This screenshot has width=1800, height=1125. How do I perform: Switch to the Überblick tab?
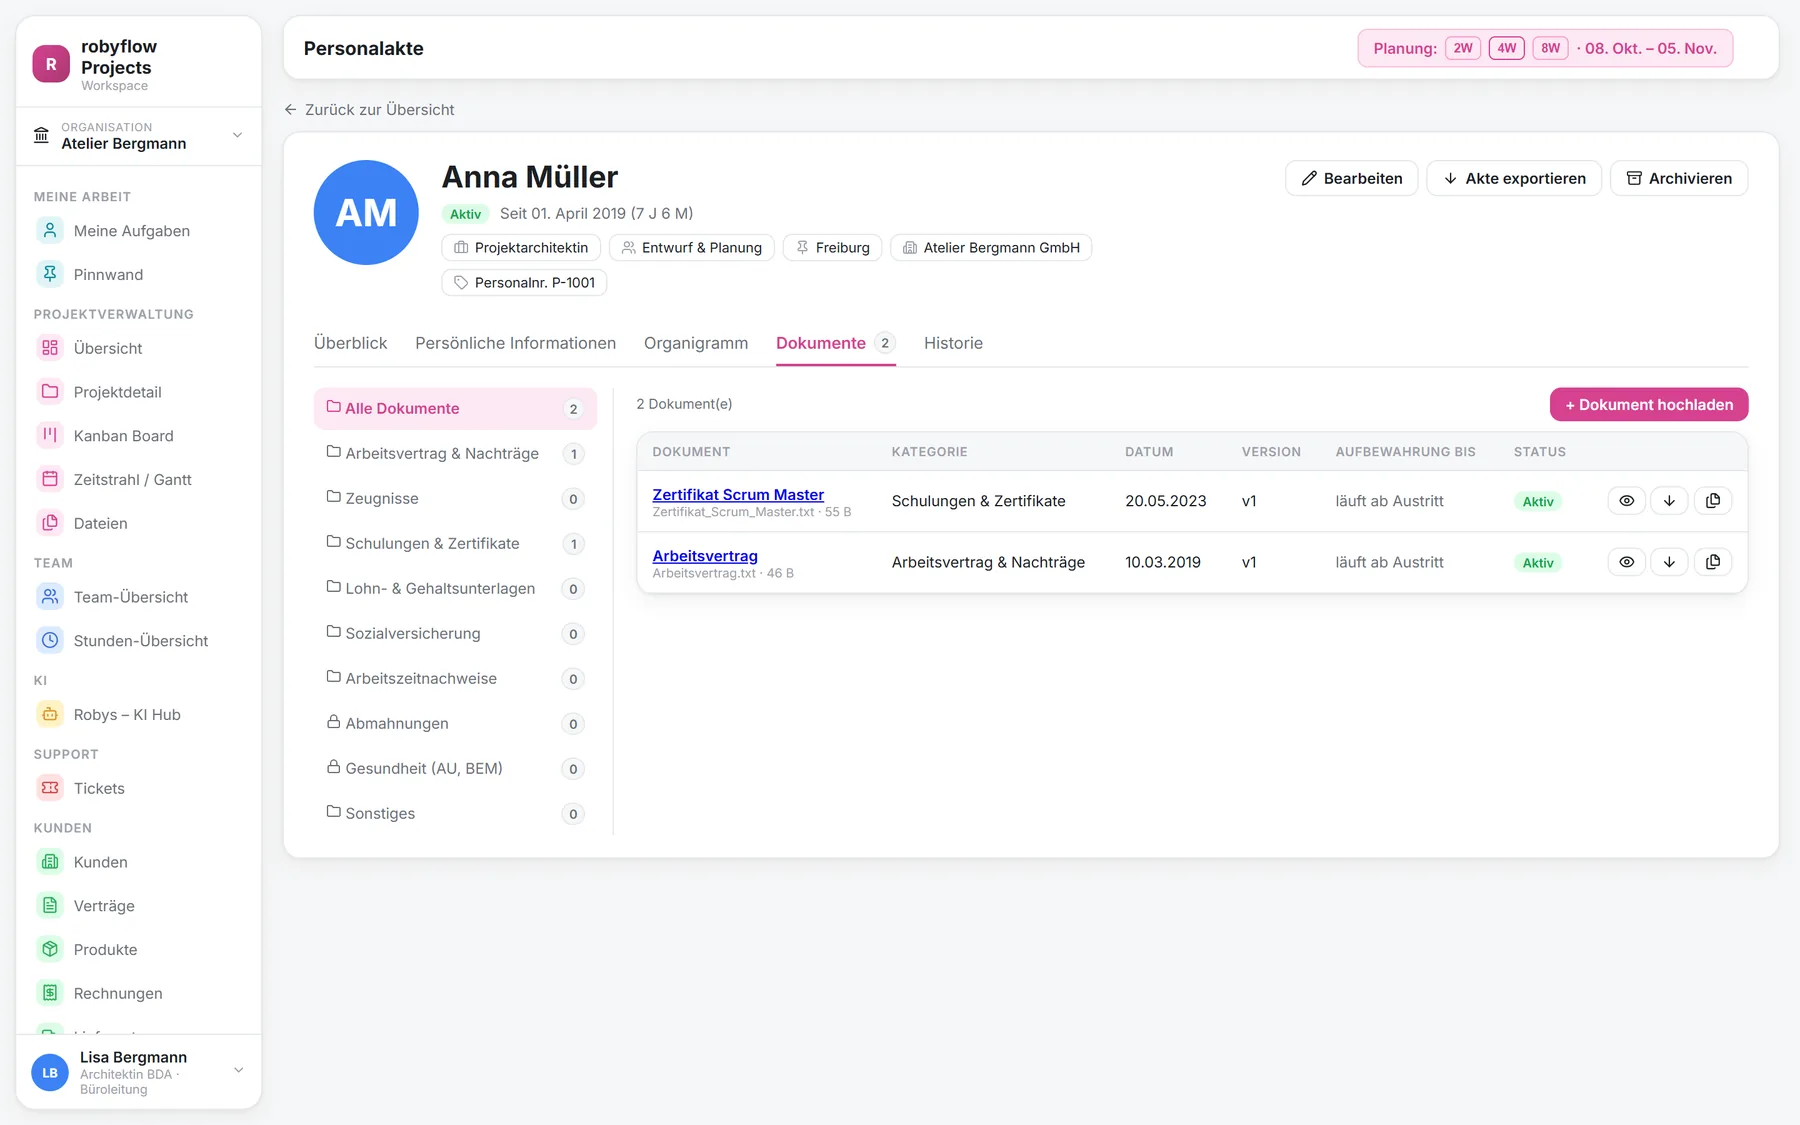tap(350, 343)
